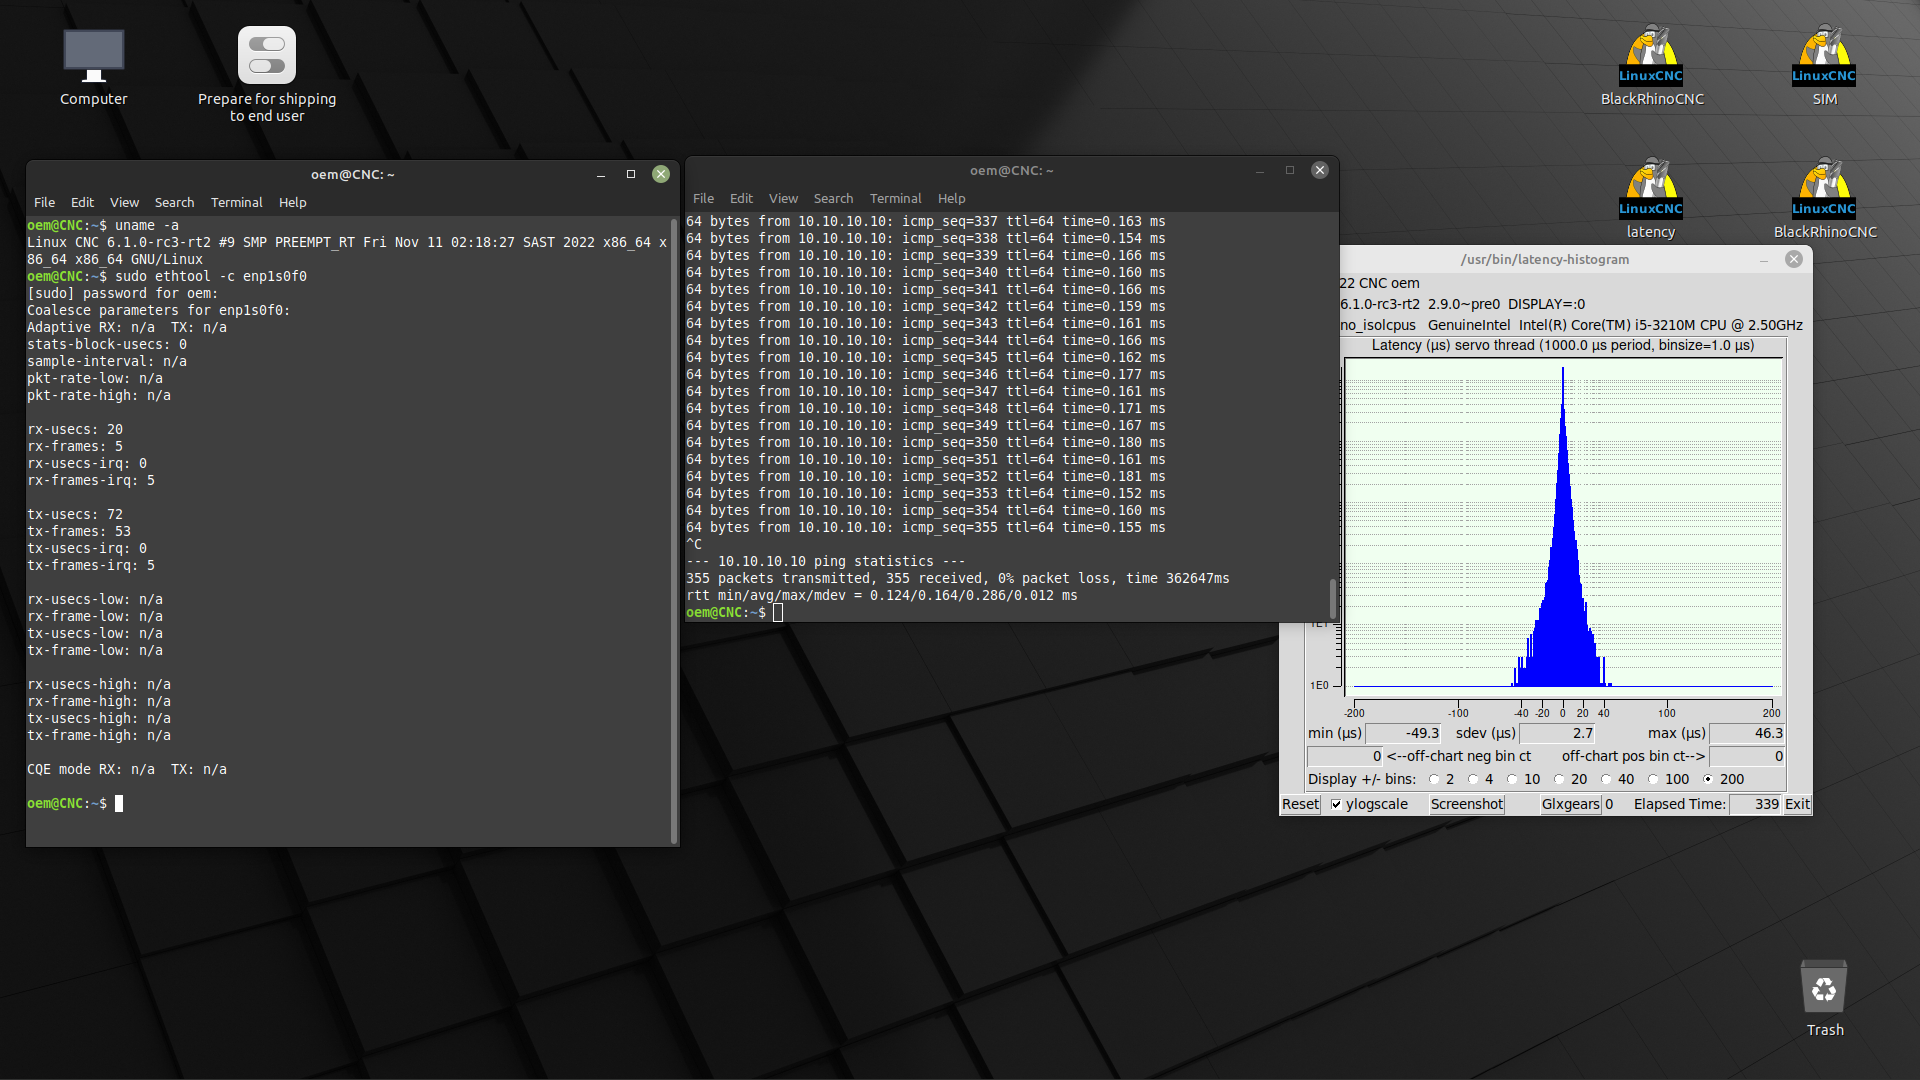The image size is (1920, 1080).
Task: Click the 'rx-usecs: 20' line
Action: pos(75,429)
